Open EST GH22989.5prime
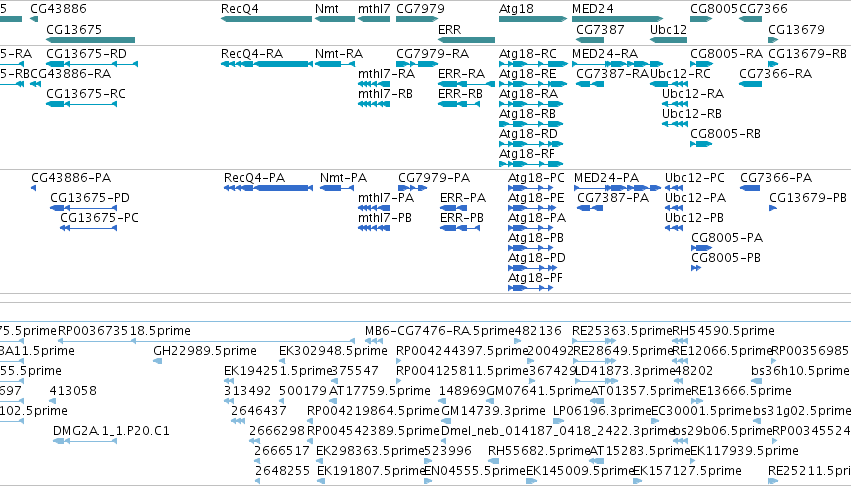This screenshot has height=486, width=851. tap(157, 361)
